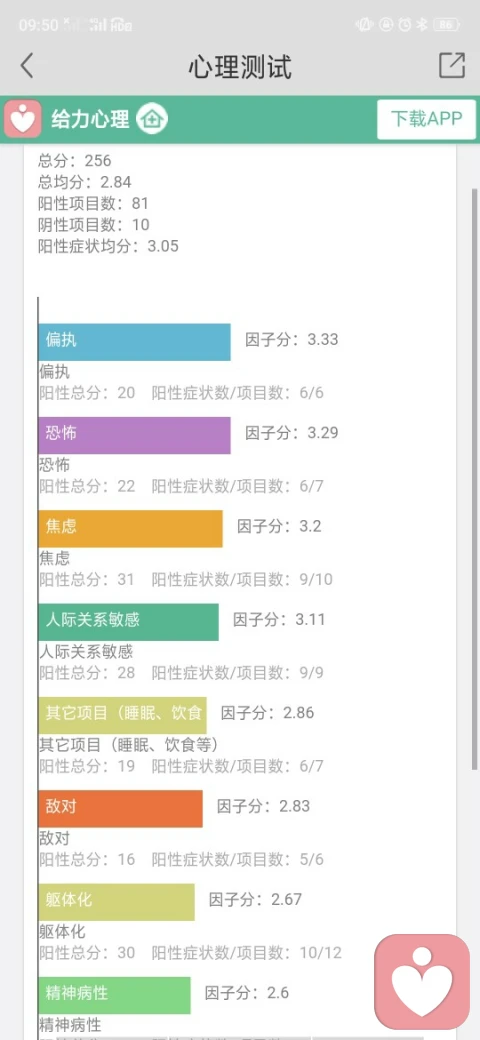The width and height of the screenshot is (480, 1040).
Task: Tap the Bluetooth status icon
Action: coord(422,25)
